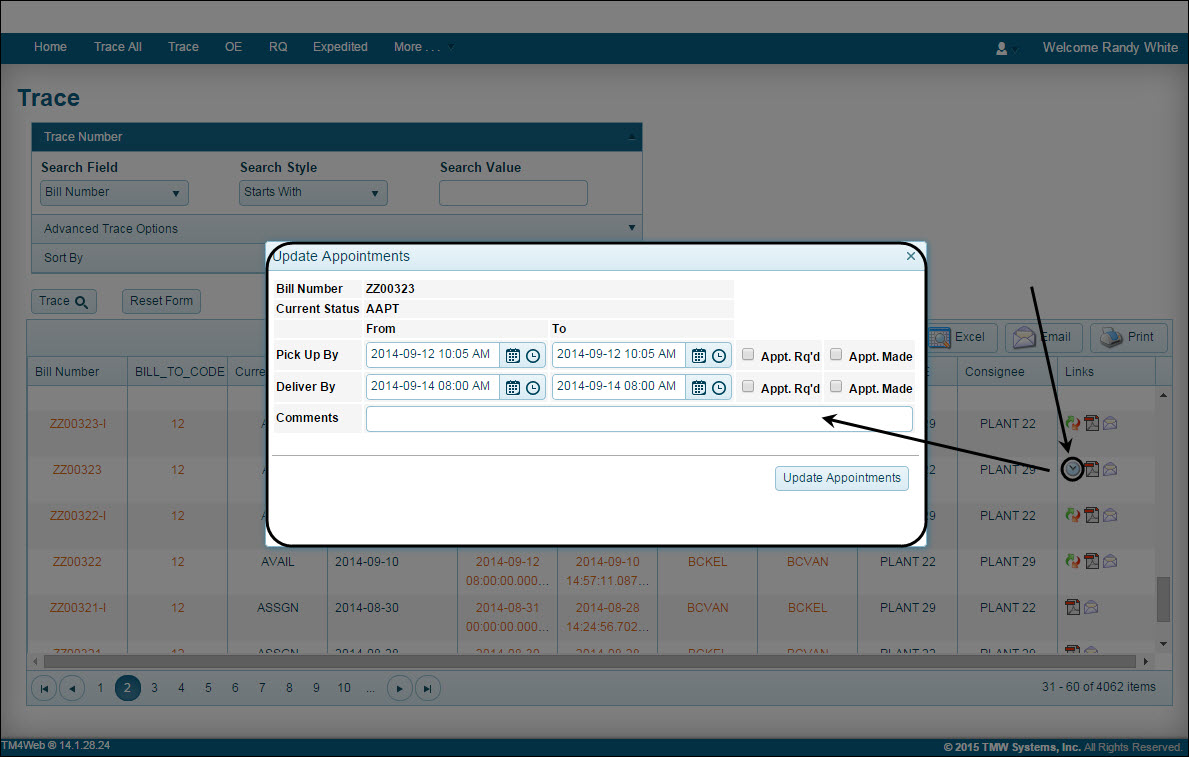Go to last page of results
This screenshot has height=757, width=1189.
pyautogui.click(x=428, y=689)
